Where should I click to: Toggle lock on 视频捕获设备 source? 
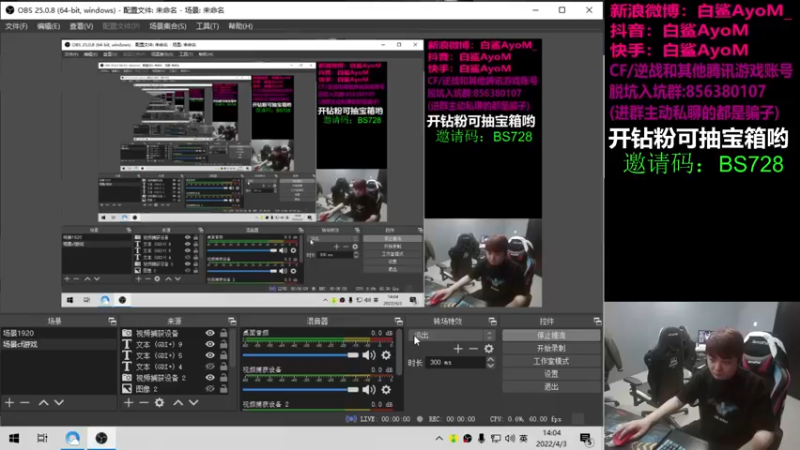(x=223, y=333)
